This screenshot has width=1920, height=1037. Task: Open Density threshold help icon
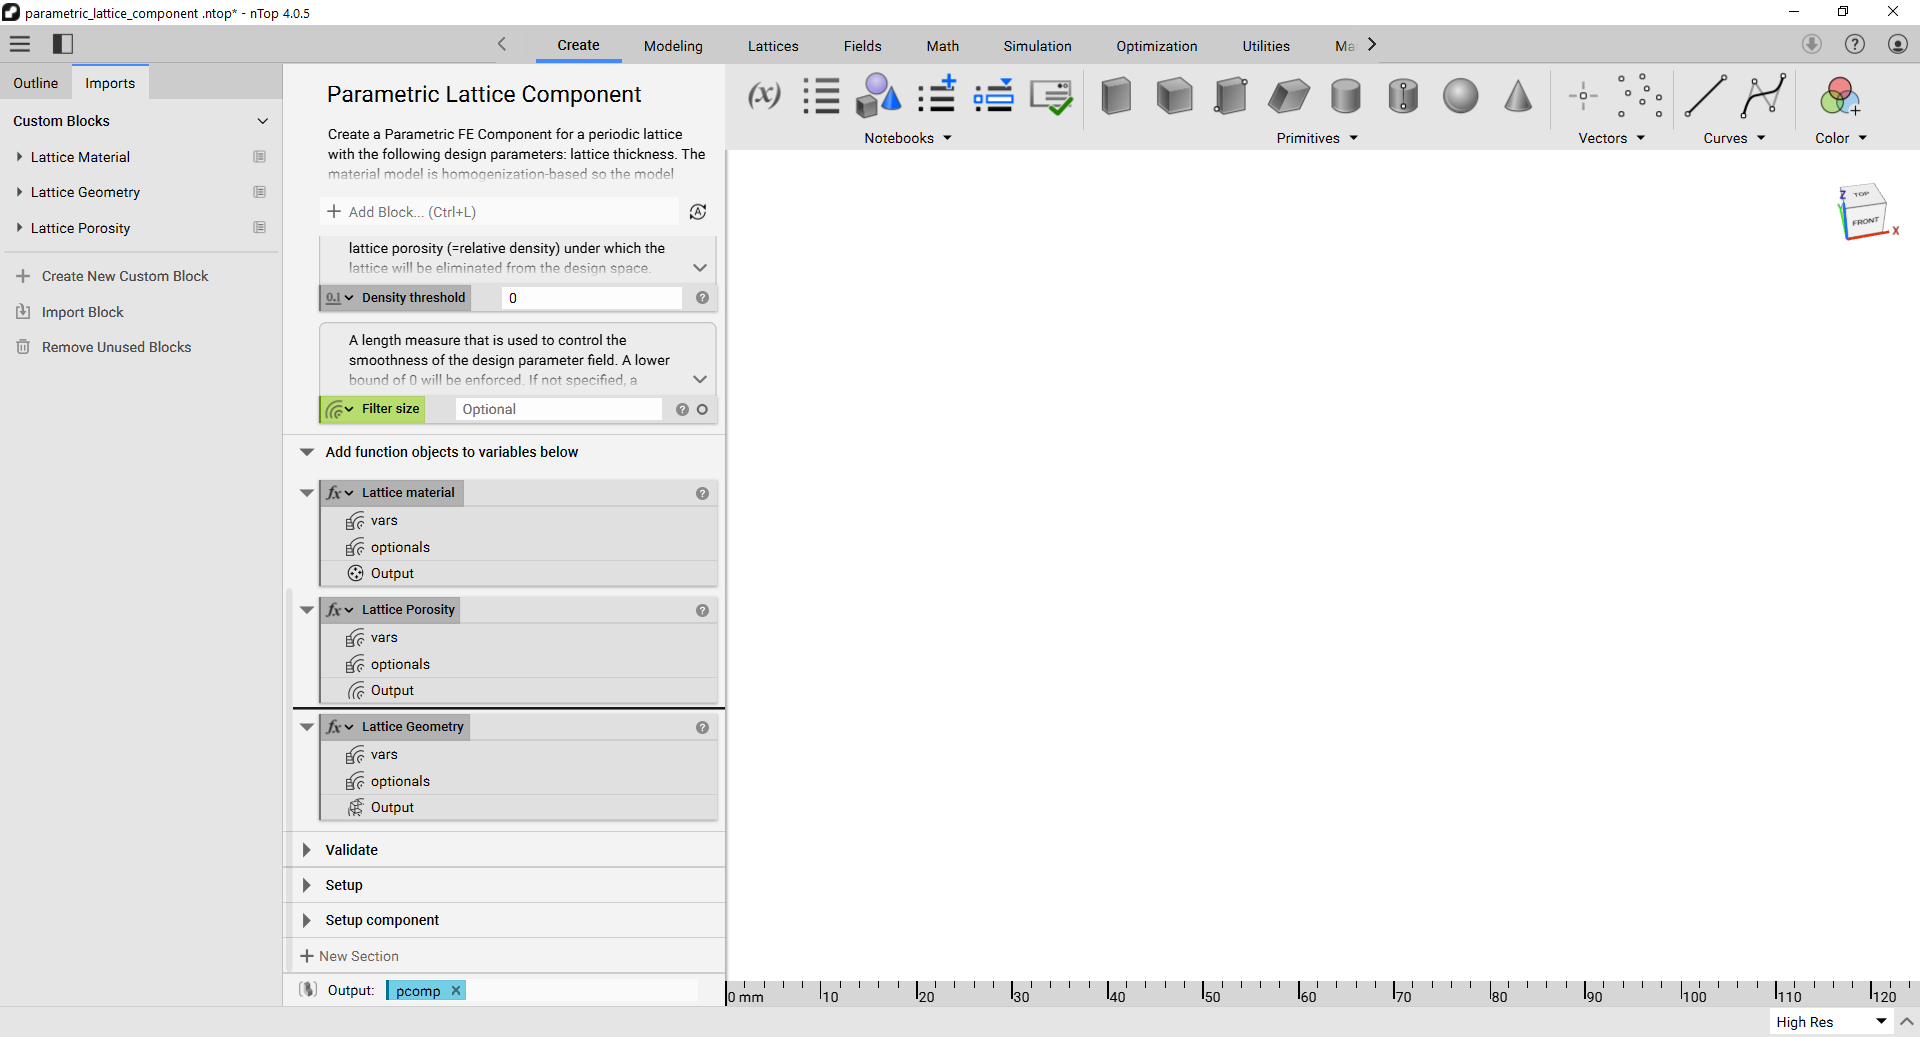[x=702, y=298]
